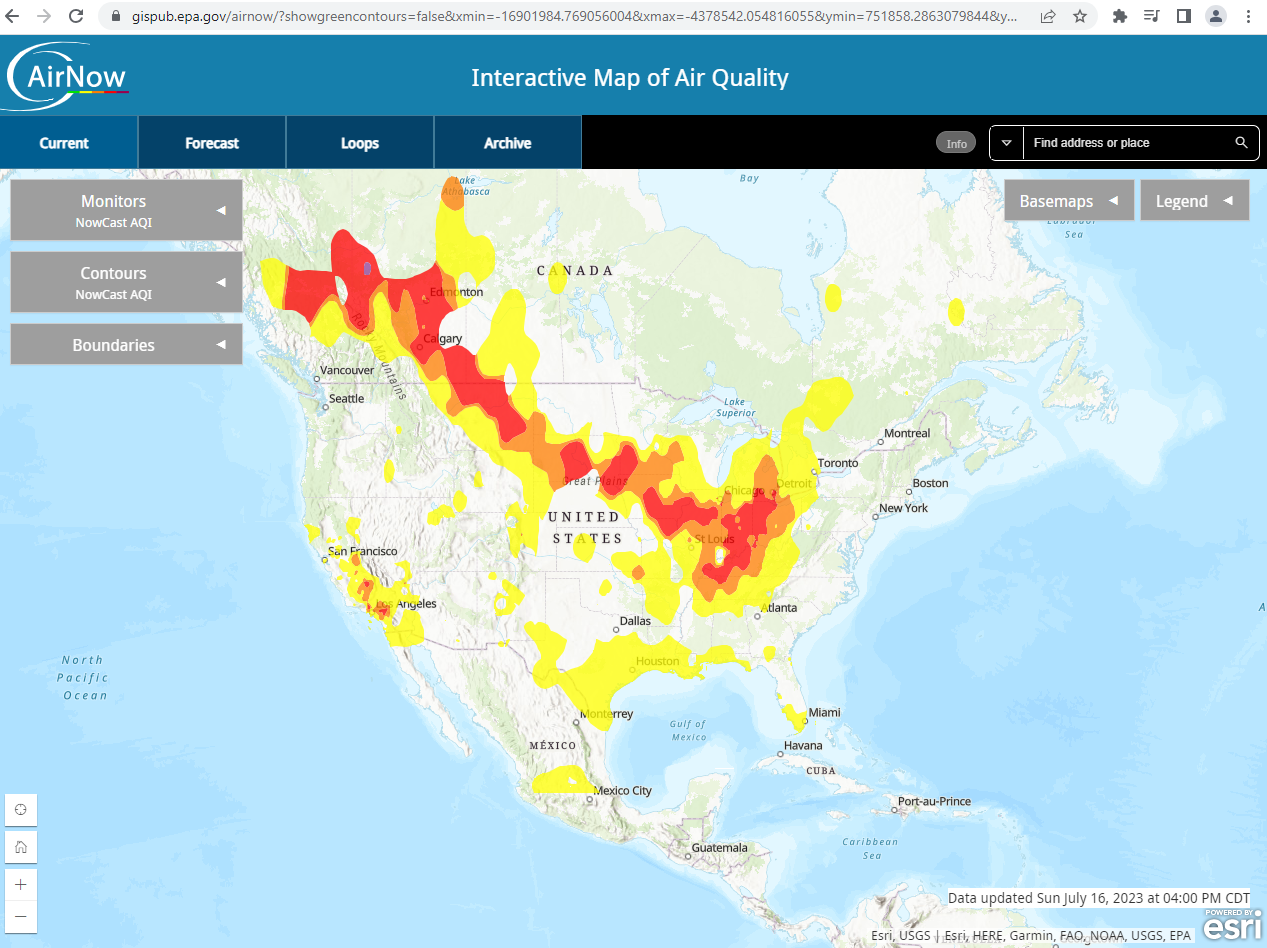Image resolution: width=1267 pixels, height=948 pixels.
Task: Open the Archive tab
Action: click(508, 143)
